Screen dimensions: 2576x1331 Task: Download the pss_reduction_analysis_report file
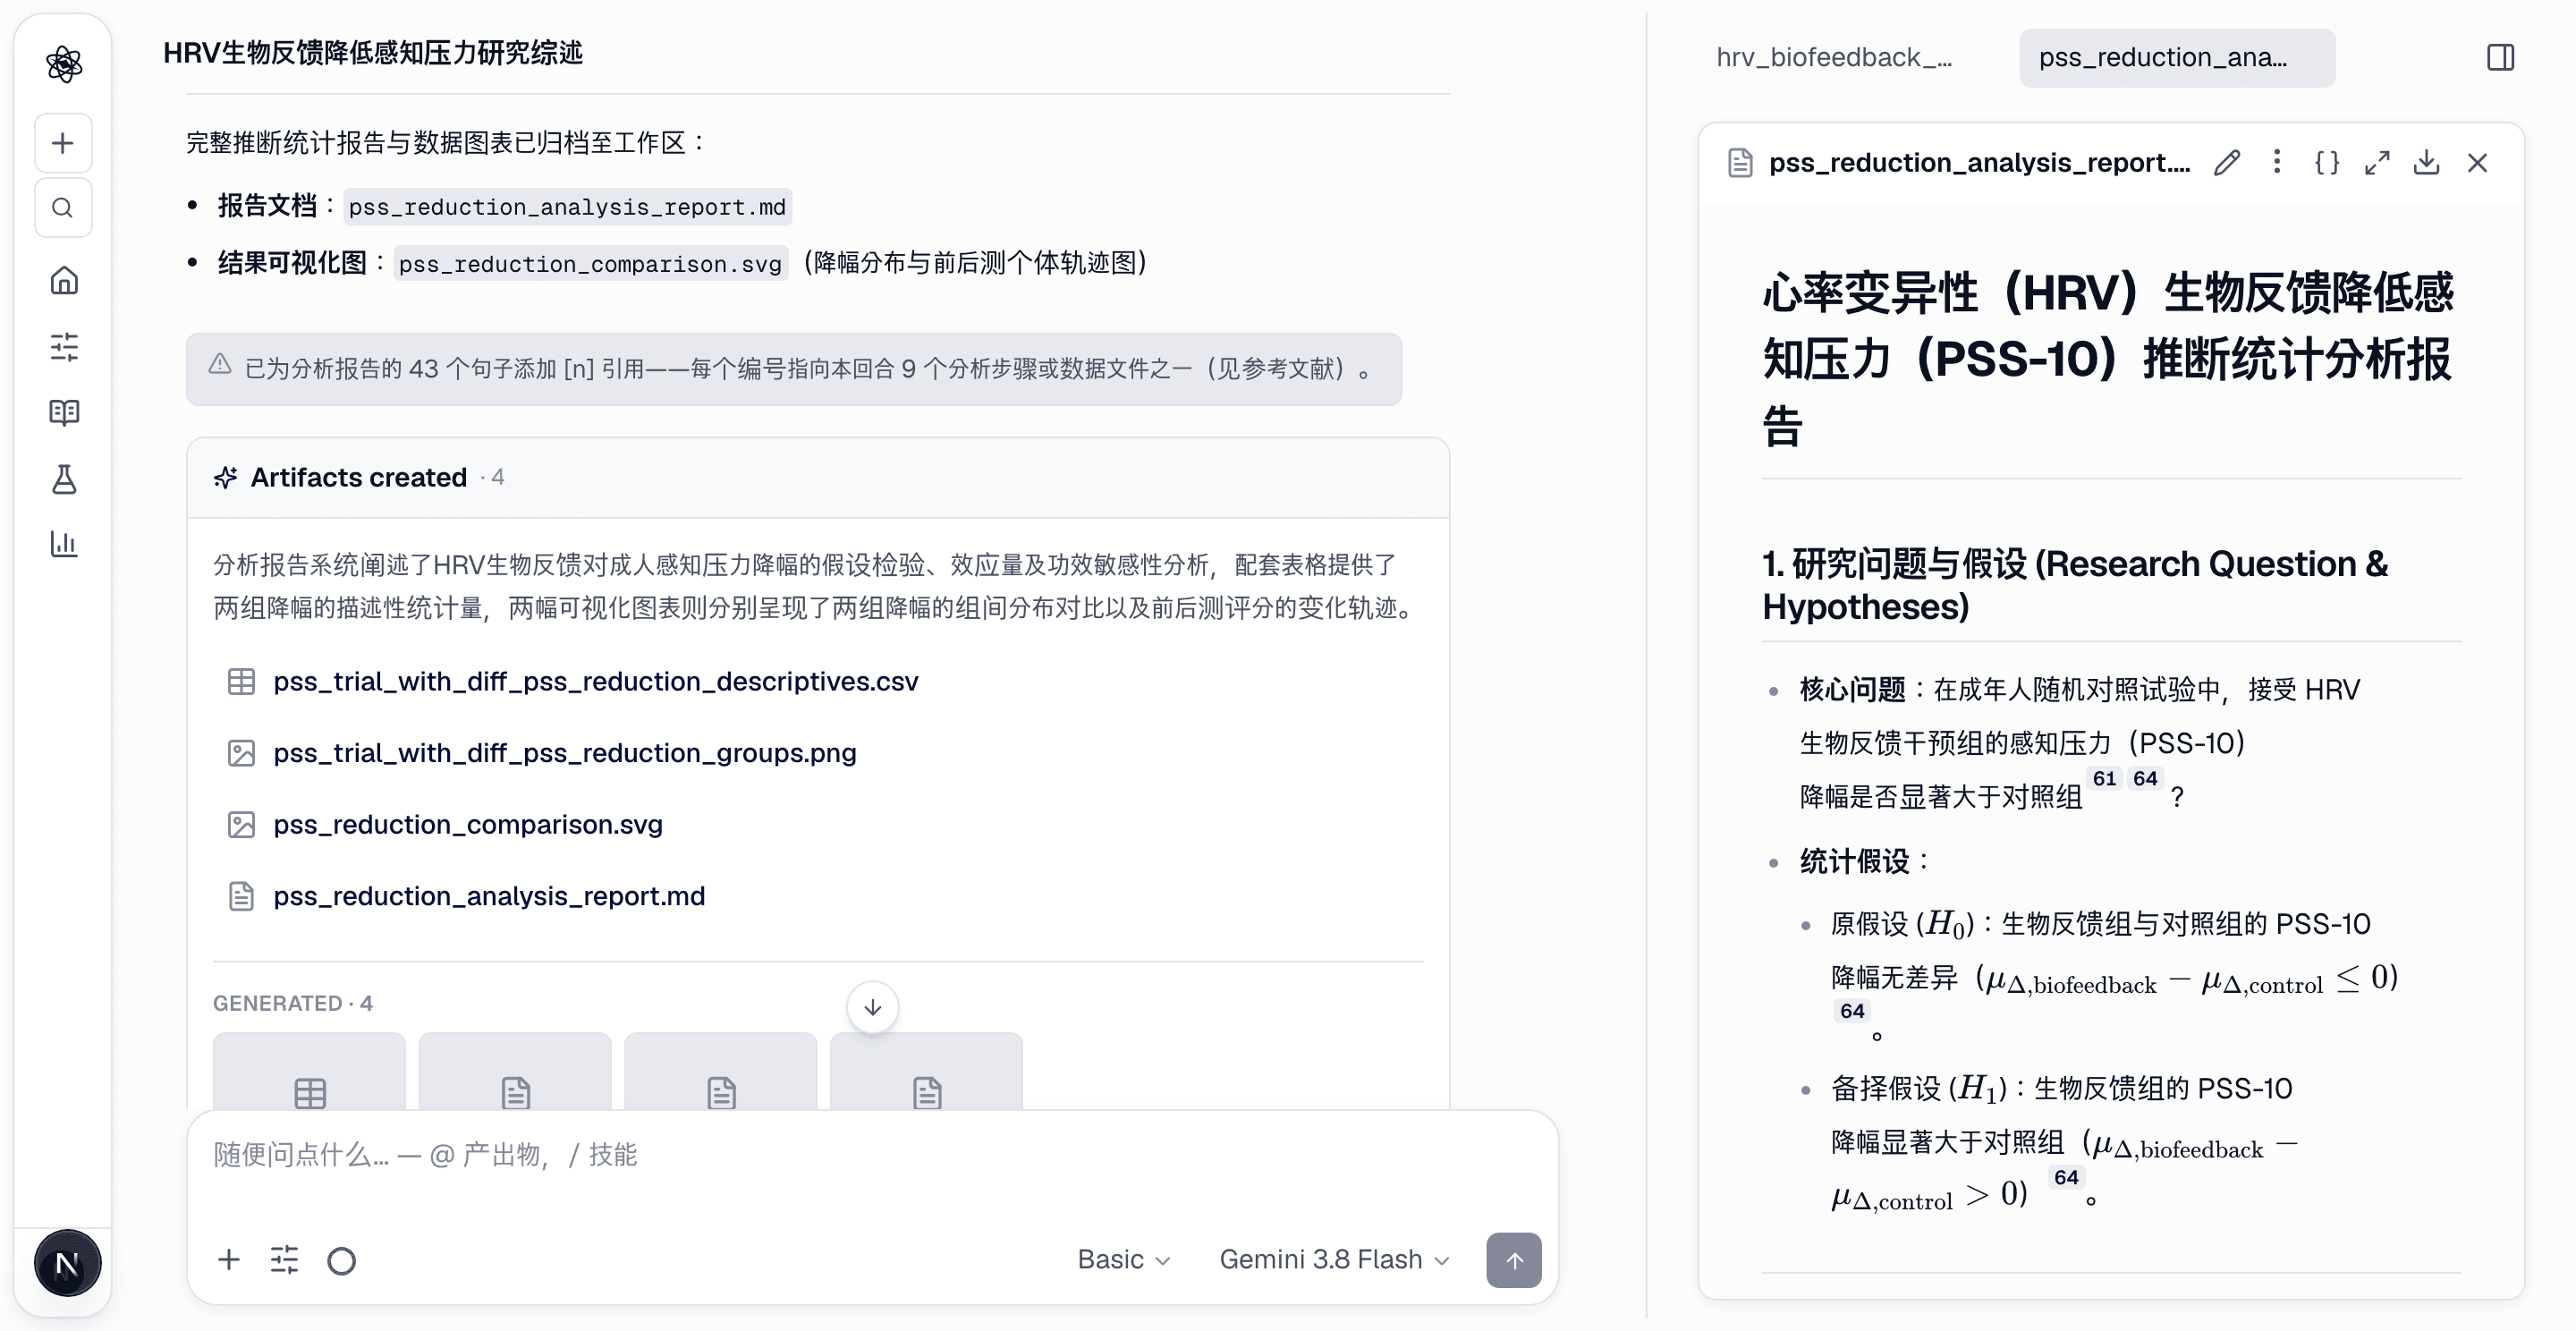pos(2427,162)
